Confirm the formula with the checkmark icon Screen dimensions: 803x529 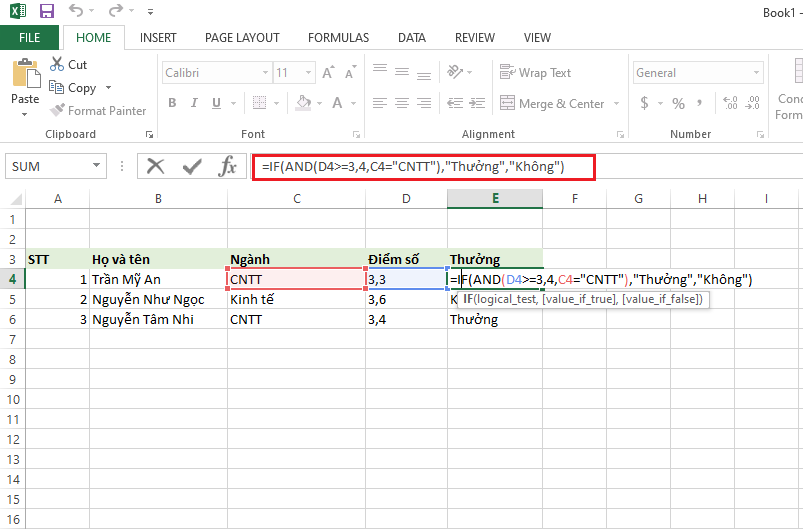pos(192,166)
